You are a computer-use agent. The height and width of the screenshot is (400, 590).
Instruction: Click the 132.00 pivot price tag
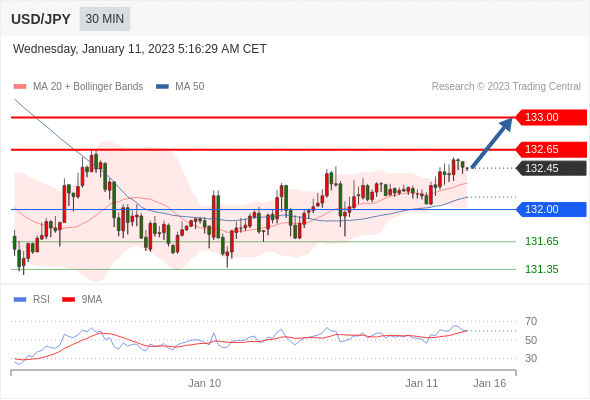[x=551, y=209]
